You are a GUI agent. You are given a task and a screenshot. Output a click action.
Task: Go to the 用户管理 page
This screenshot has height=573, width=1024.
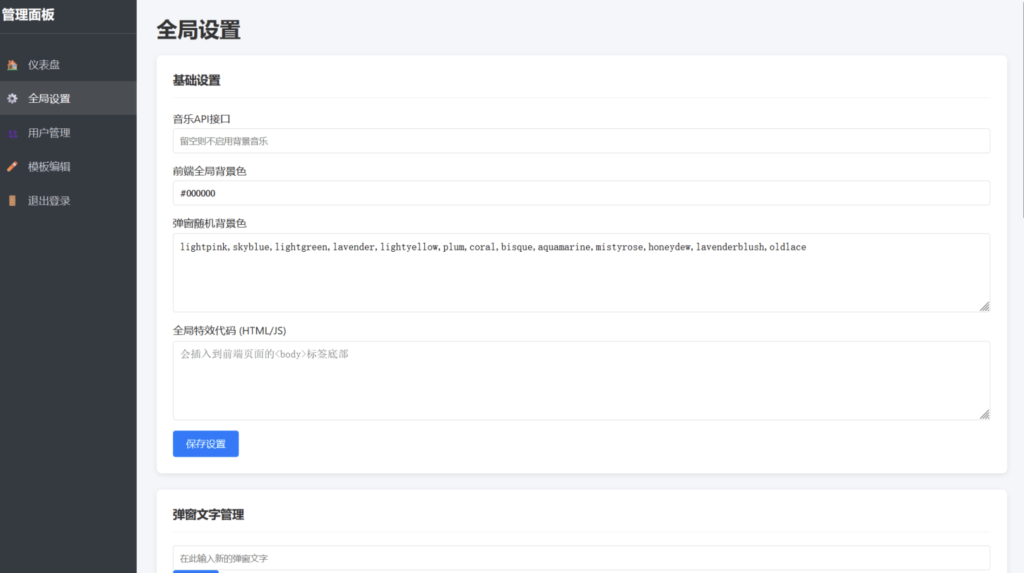coord(49,133)
